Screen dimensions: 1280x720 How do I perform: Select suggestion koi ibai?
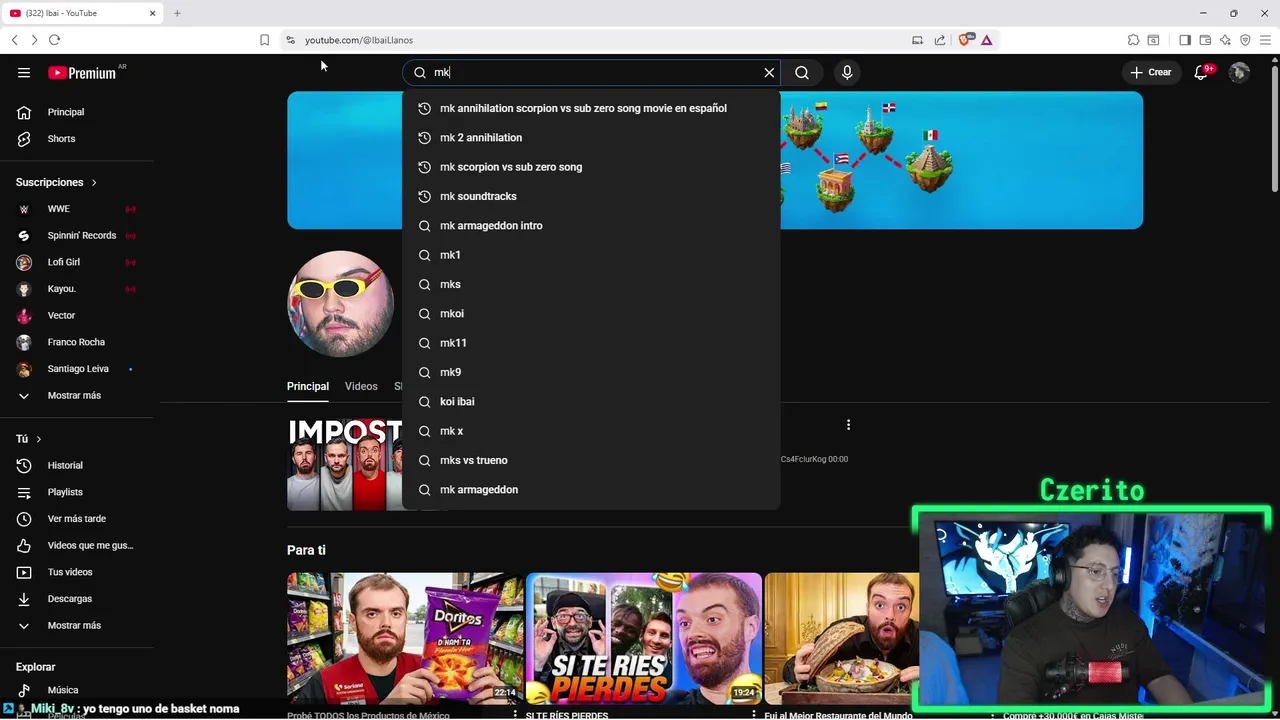pos(591,401)
